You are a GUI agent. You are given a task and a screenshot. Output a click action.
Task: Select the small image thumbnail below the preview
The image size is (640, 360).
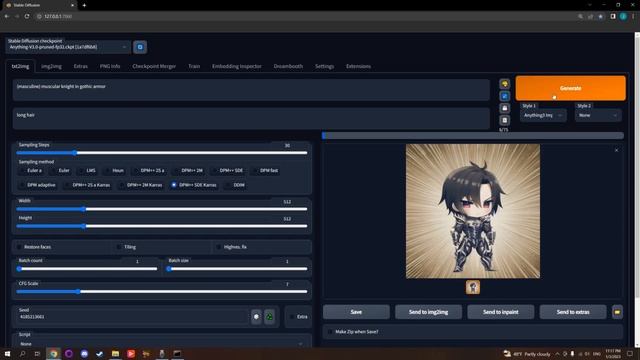[473, 287]
